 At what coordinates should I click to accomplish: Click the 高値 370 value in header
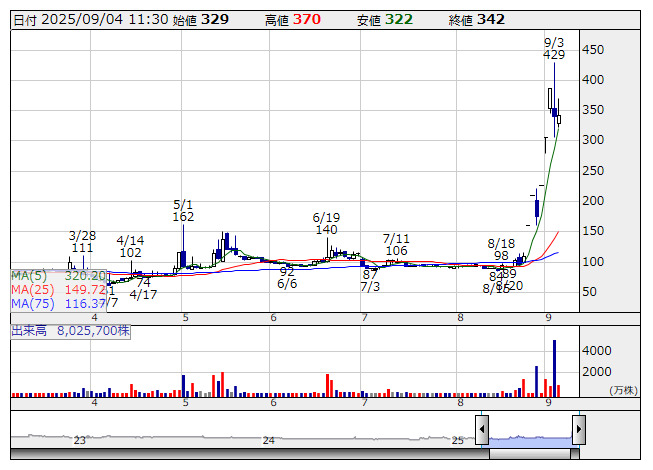click(307, 19)
